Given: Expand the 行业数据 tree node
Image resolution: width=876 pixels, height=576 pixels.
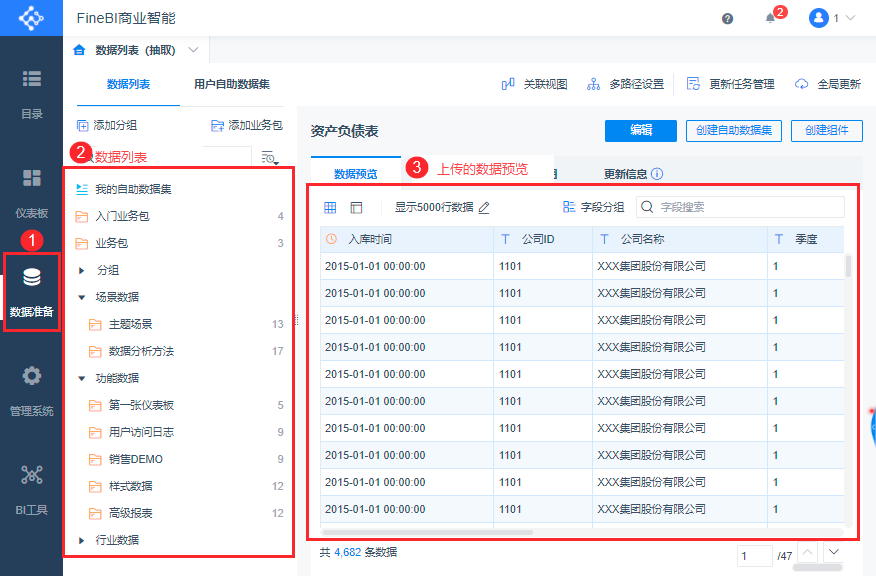Looking at the screenshot, I should (x=82, y=540).
